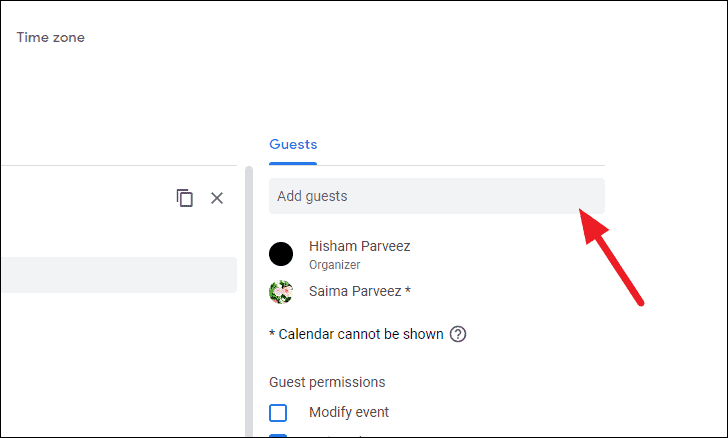Select guest Saima Parveez

pyautogui.click(x=355, y=291)
